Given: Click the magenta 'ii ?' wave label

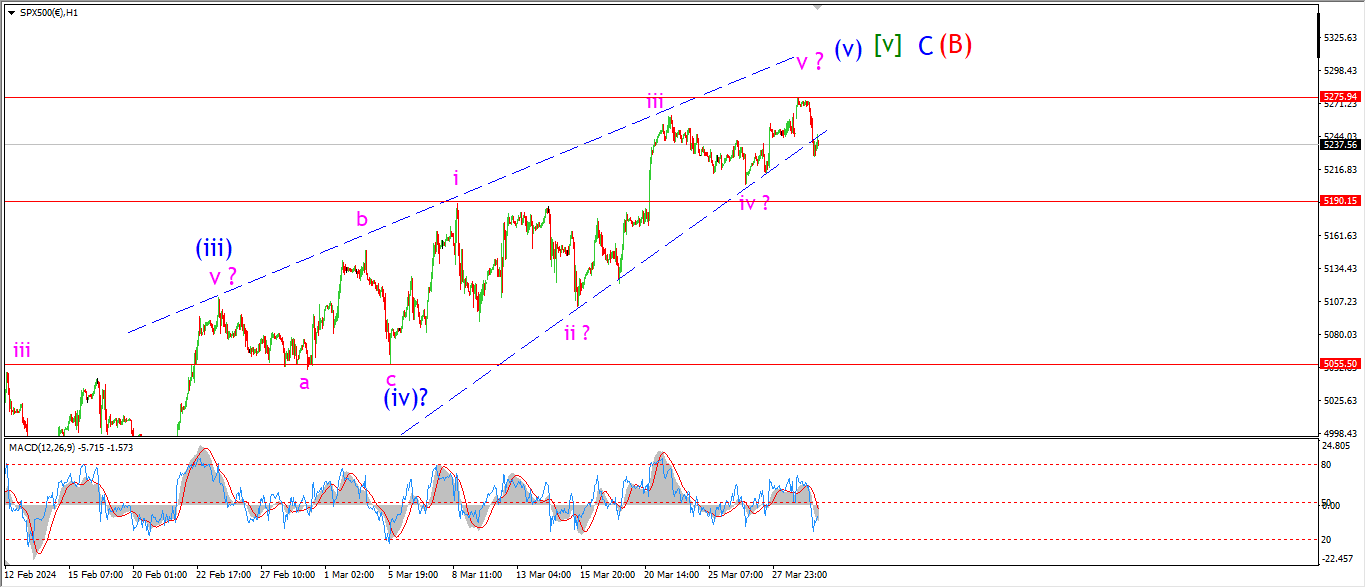Looking at the screenshot, I should click(576, 333).
